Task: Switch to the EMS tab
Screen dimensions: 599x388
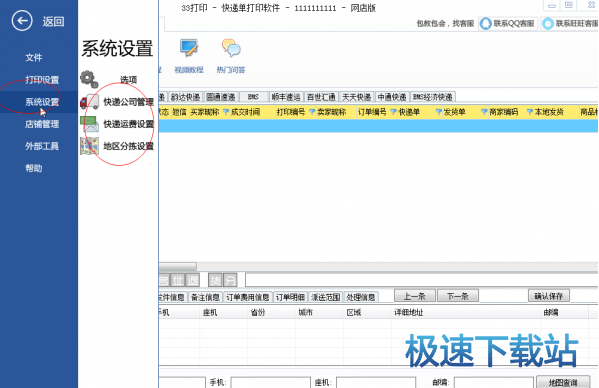Action: point(253,97)
